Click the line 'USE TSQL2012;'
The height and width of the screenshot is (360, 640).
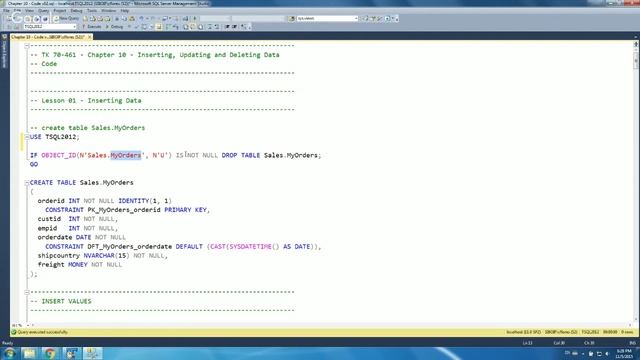point(55,137)
